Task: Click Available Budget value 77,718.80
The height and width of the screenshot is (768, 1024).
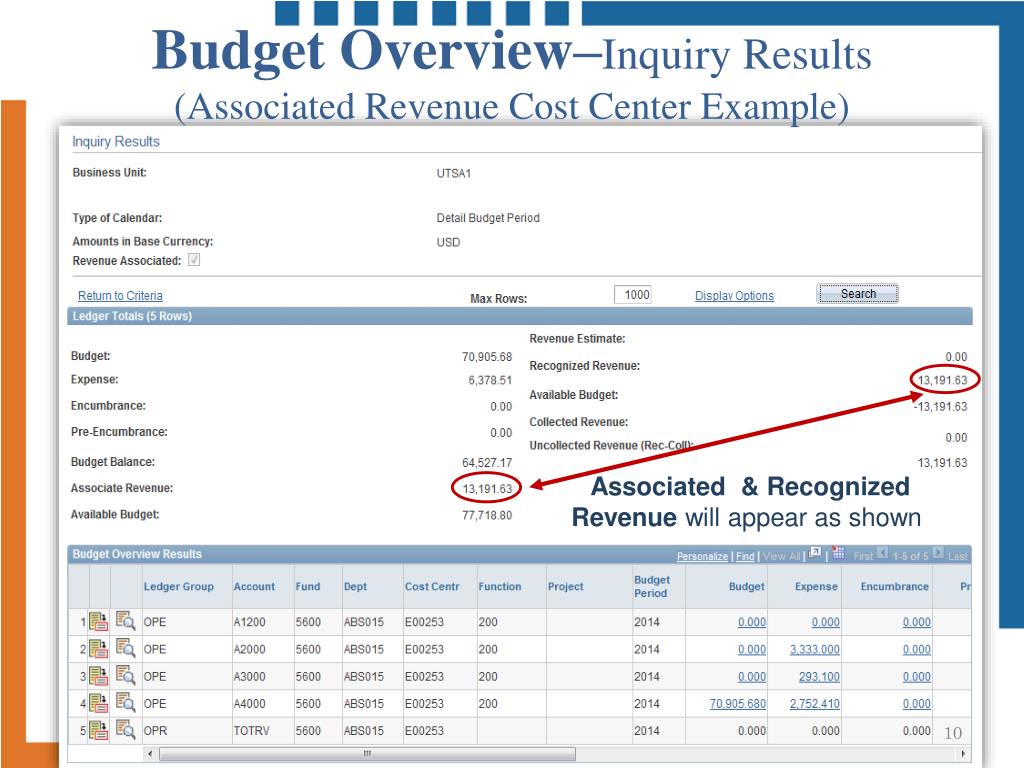Action: pos(487,515)
